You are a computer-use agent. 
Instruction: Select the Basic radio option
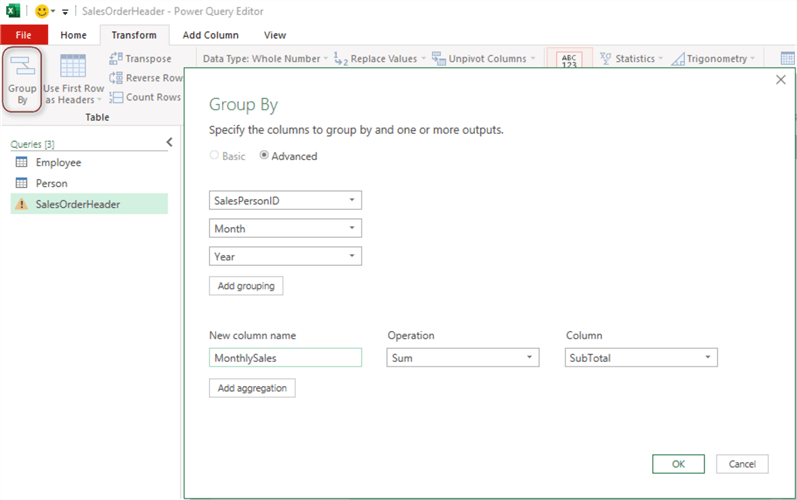pos(214,156)
